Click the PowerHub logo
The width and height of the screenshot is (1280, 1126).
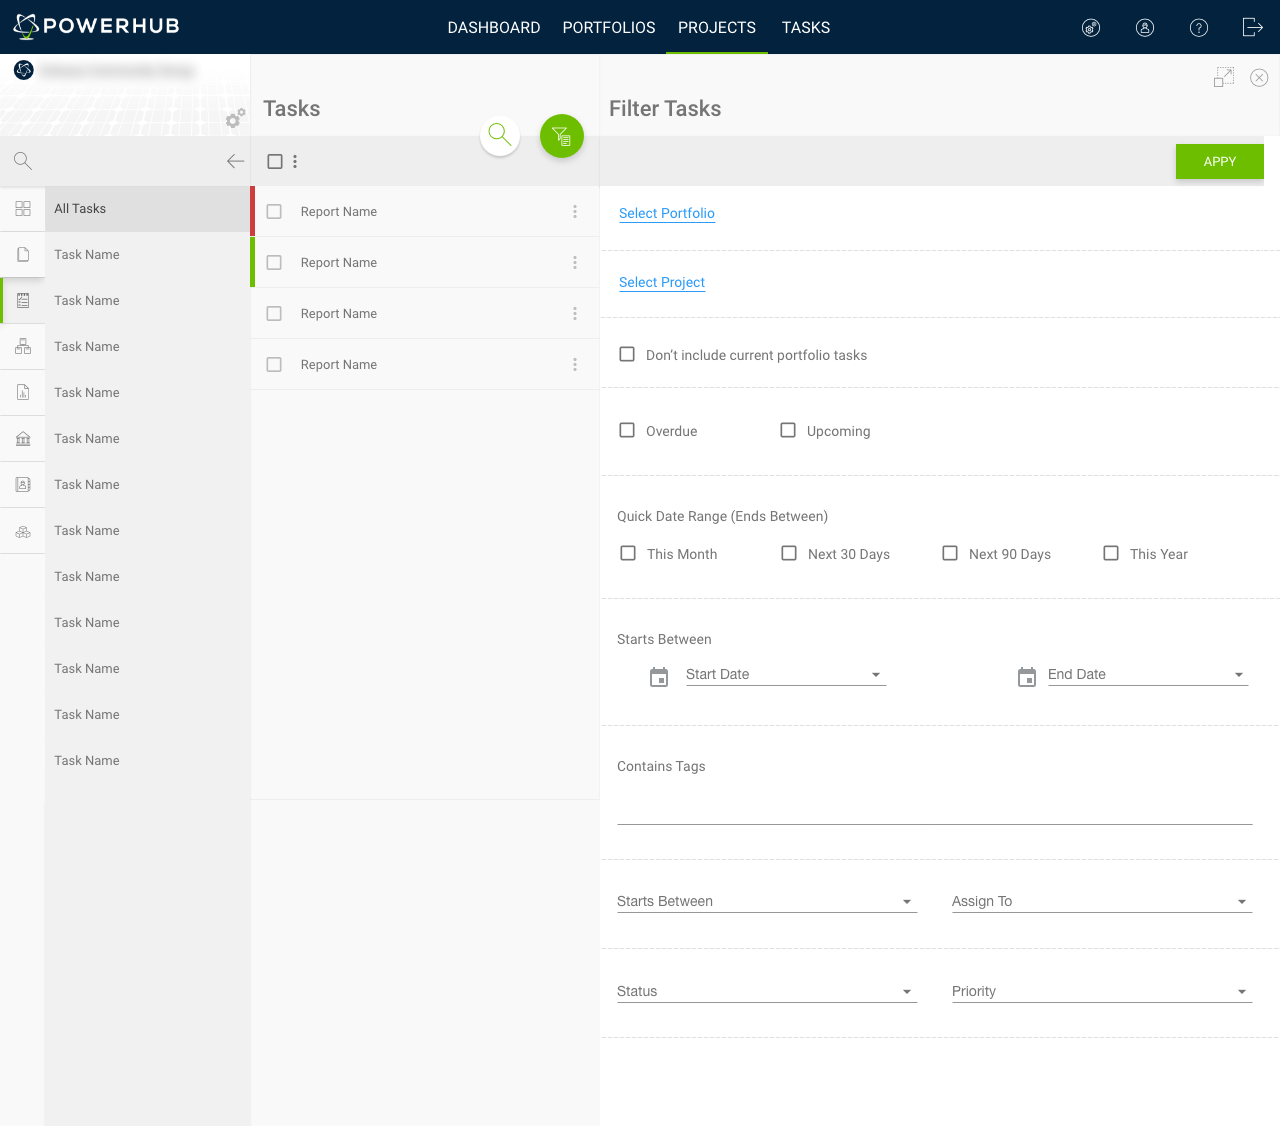97,26
